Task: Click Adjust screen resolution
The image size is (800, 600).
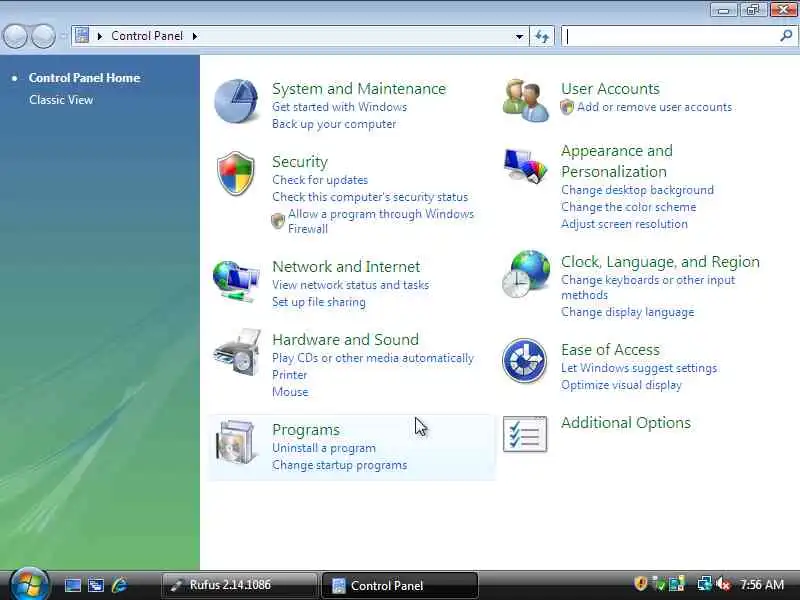Action: (x=624, y=224)
